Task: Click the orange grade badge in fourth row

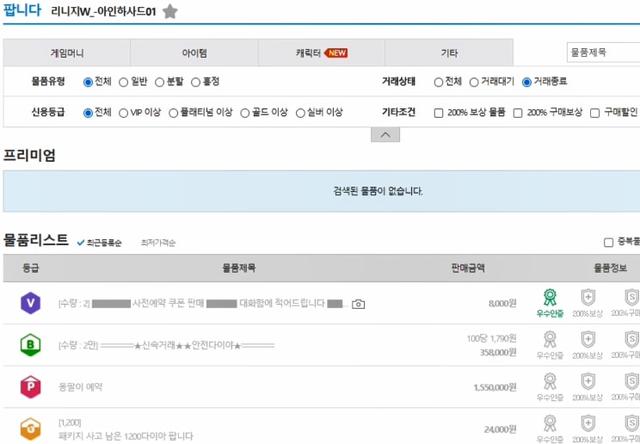Action: 31,429
